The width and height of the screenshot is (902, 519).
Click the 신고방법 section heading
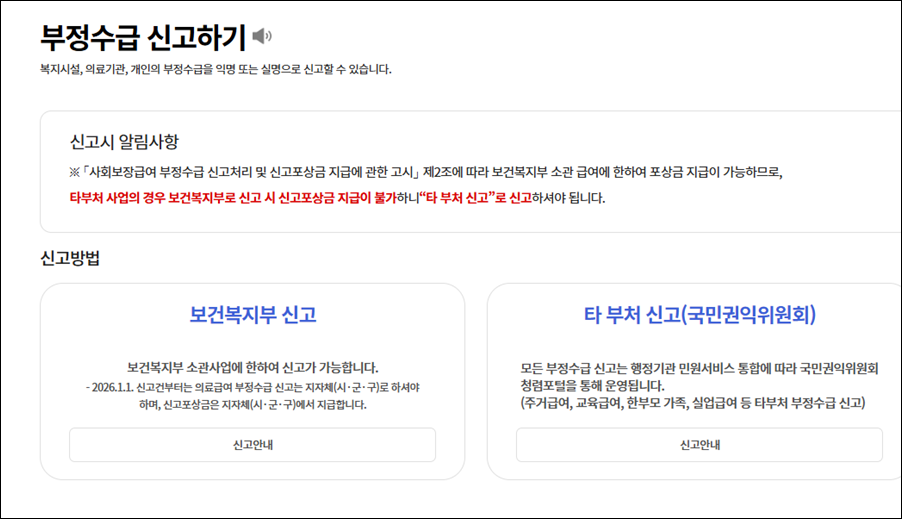pos(70,258)
